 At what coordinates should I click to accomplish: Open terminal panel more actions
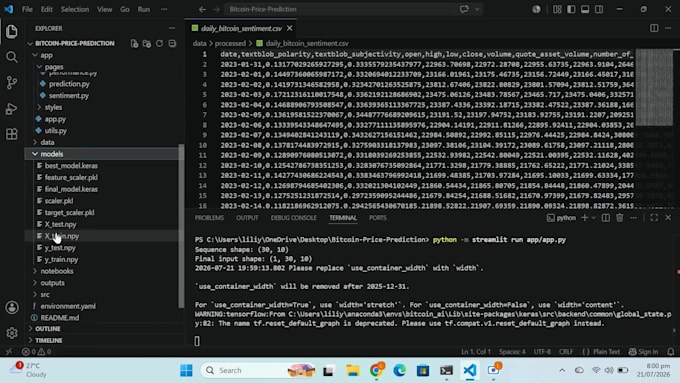coord(634,218)
